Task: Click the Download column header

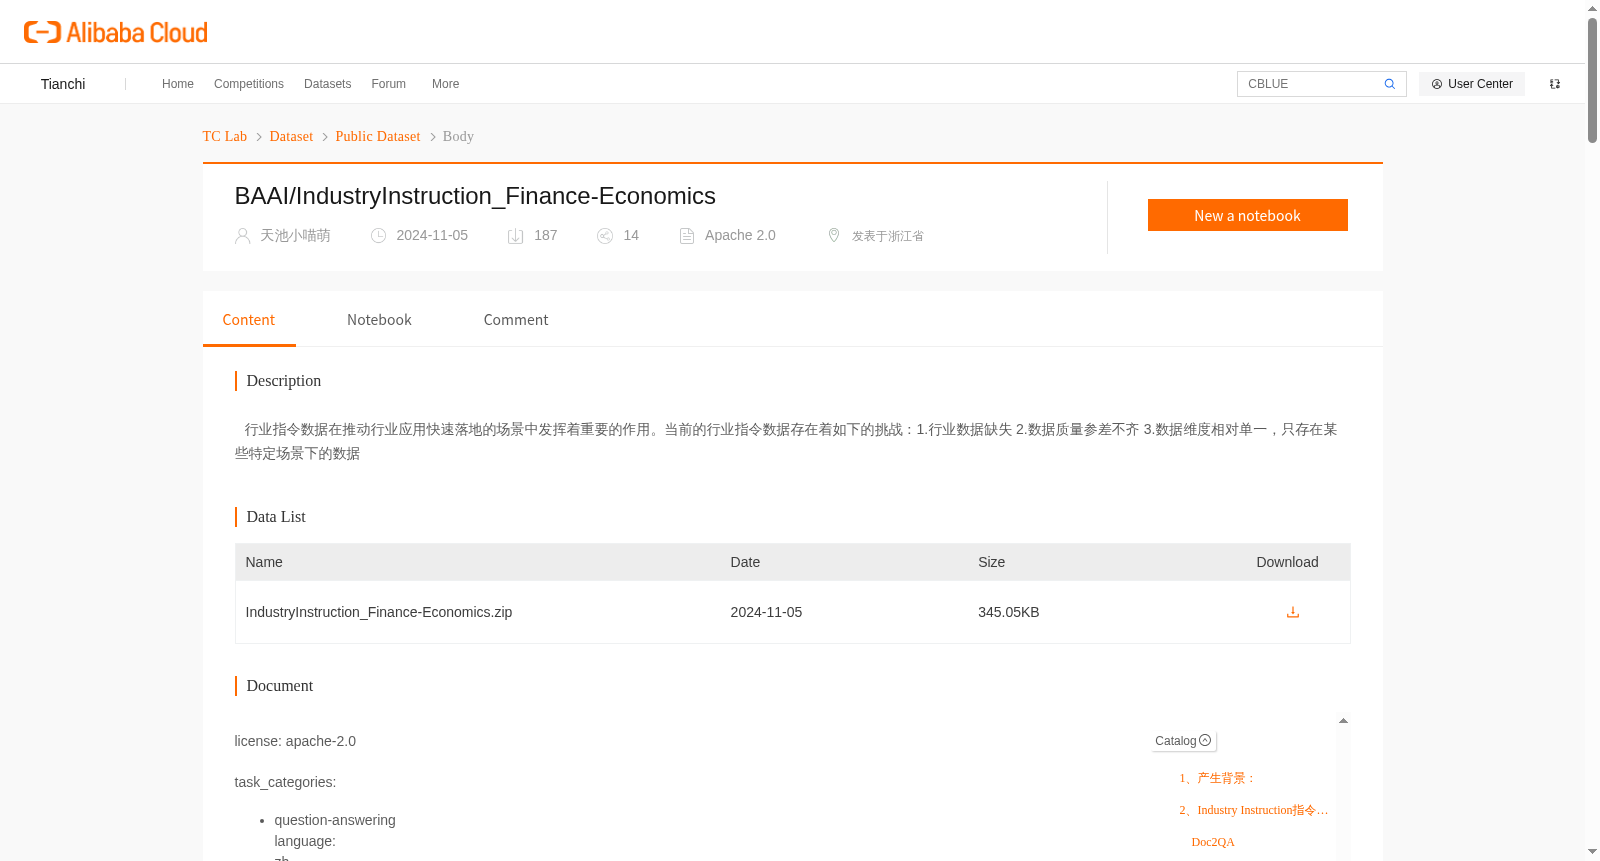Action: 1287,562
